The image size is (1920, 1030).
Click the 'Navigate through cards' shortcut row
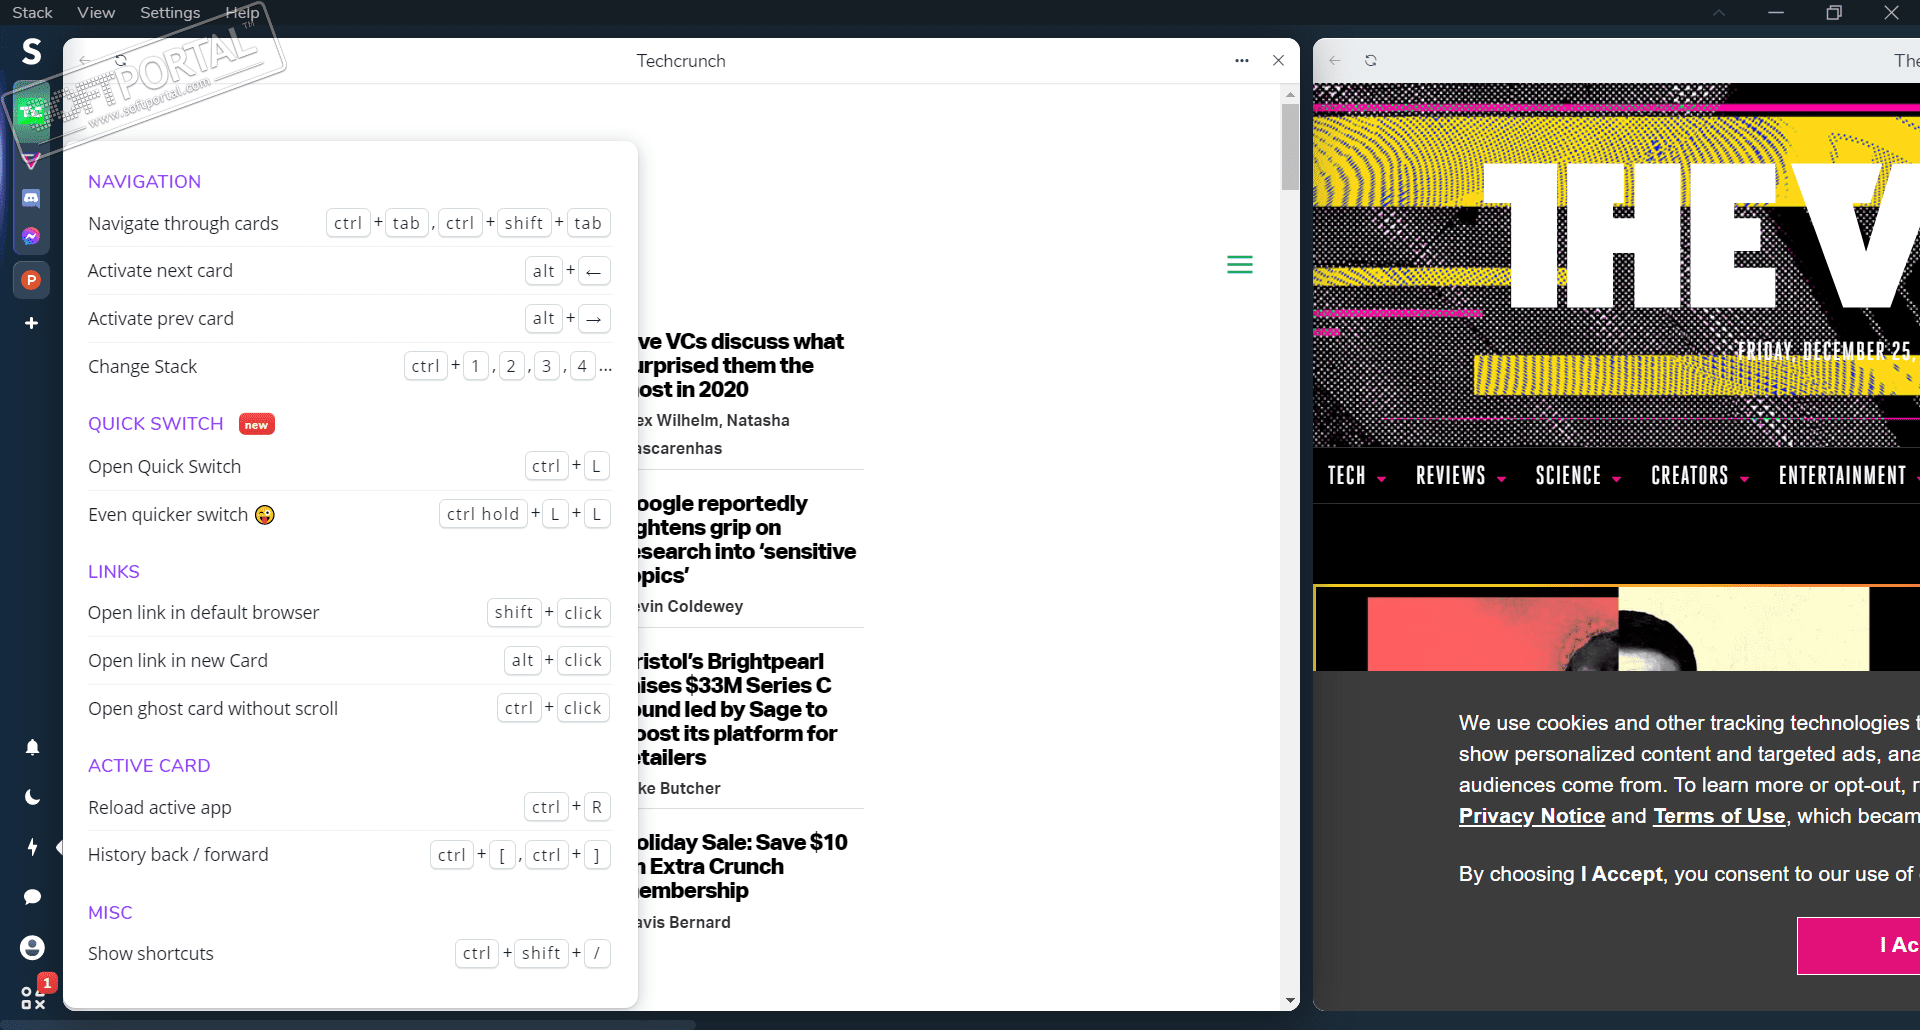coord(349,224)
